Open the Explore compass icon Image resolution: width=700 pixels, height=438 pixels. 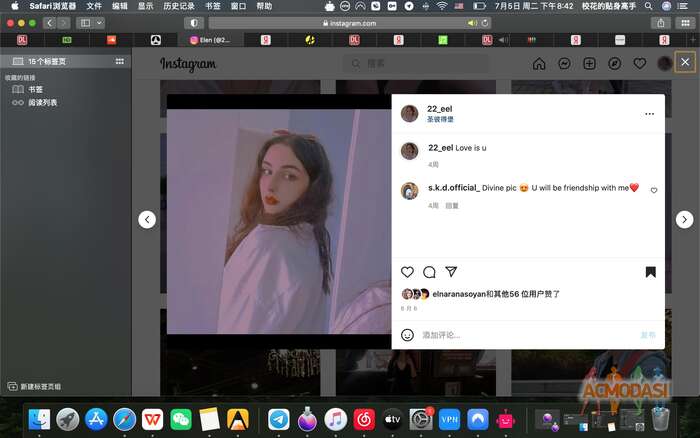point(614,63)
